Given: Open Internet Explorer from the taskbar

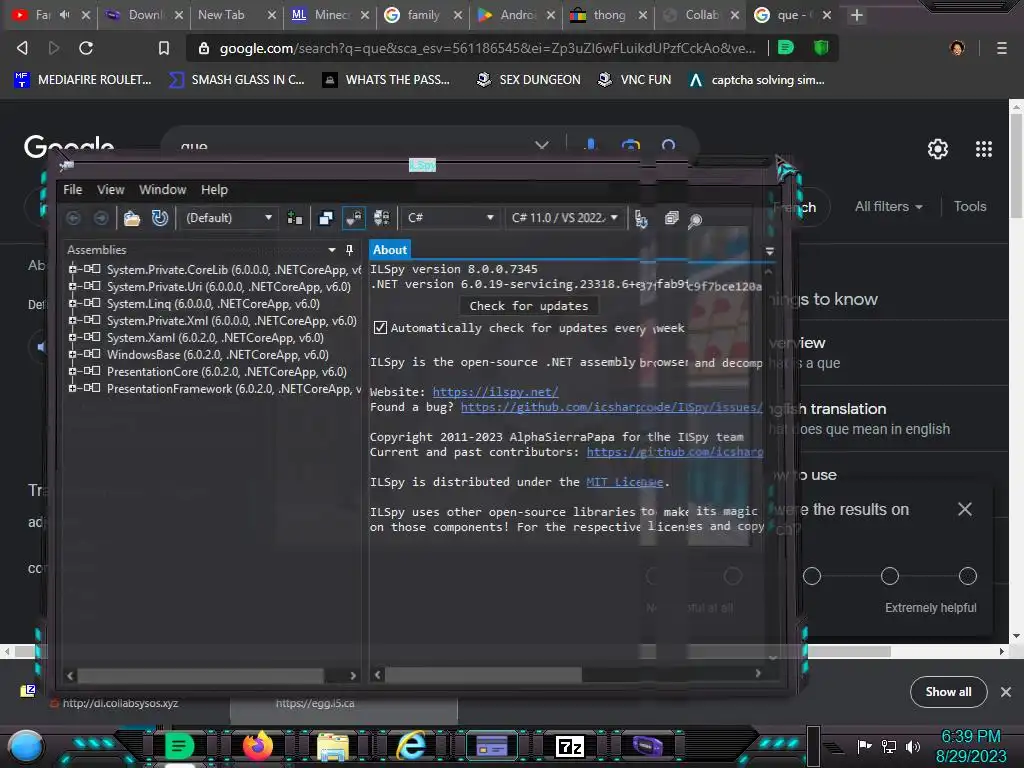Looking at the screenshot, I should point(411,746).
